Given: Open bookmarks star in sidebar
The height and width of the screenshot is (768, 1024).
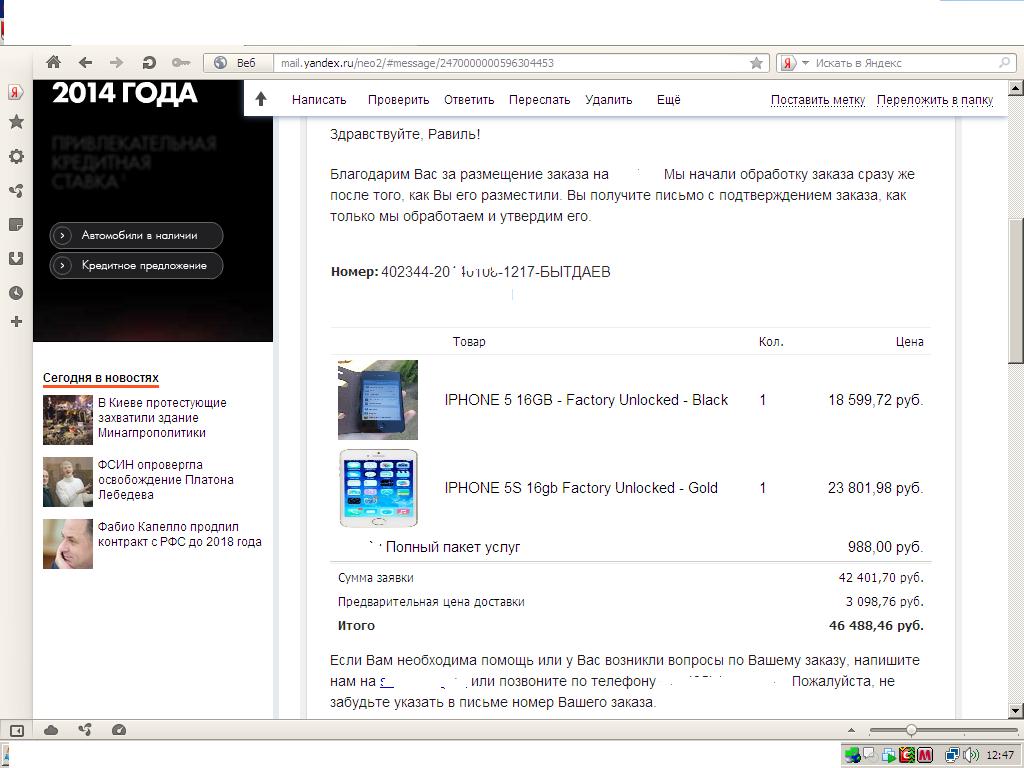Looking at the screenshot, I should (x=16, y=121).
